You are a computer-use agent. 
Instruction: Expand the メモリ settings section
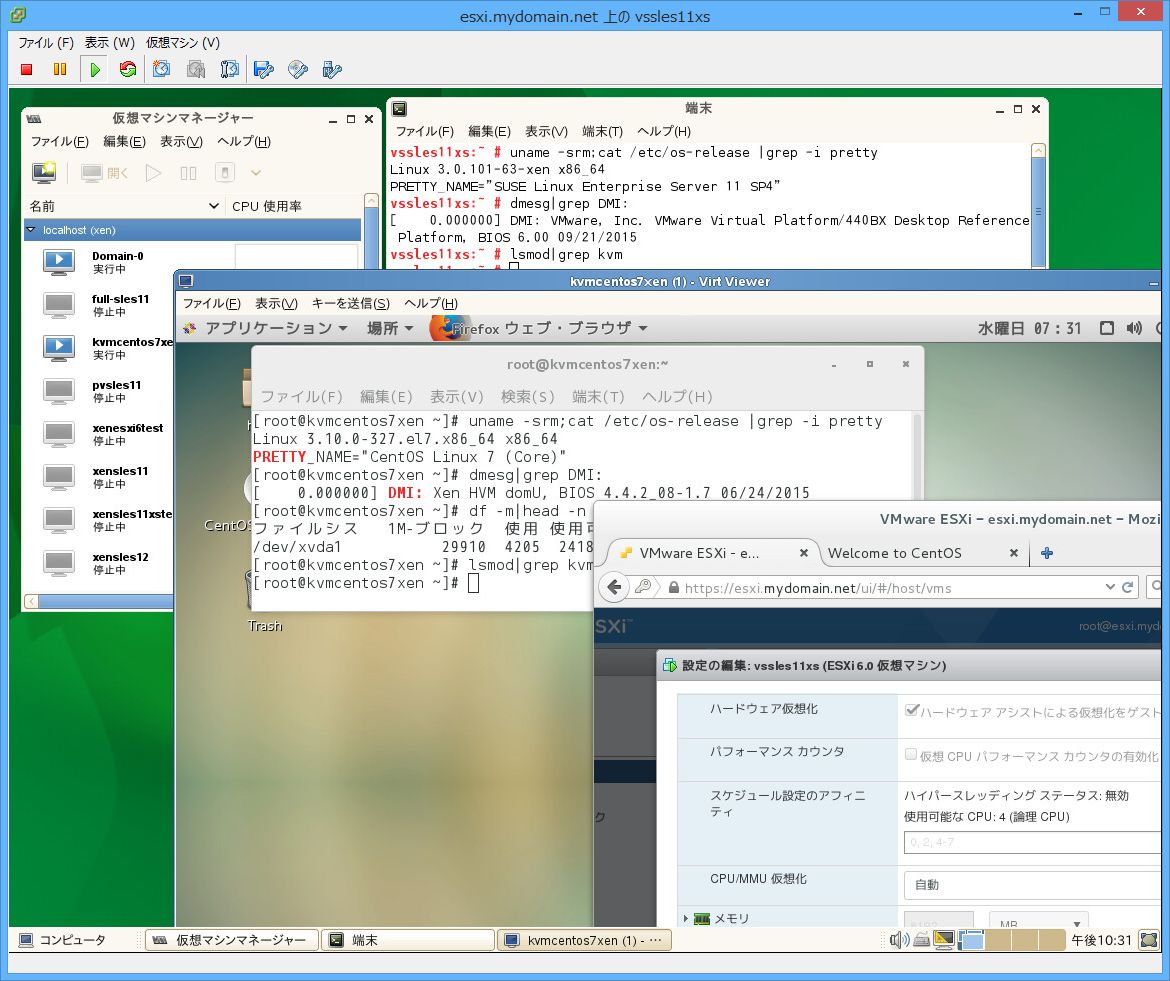point(686,918)
